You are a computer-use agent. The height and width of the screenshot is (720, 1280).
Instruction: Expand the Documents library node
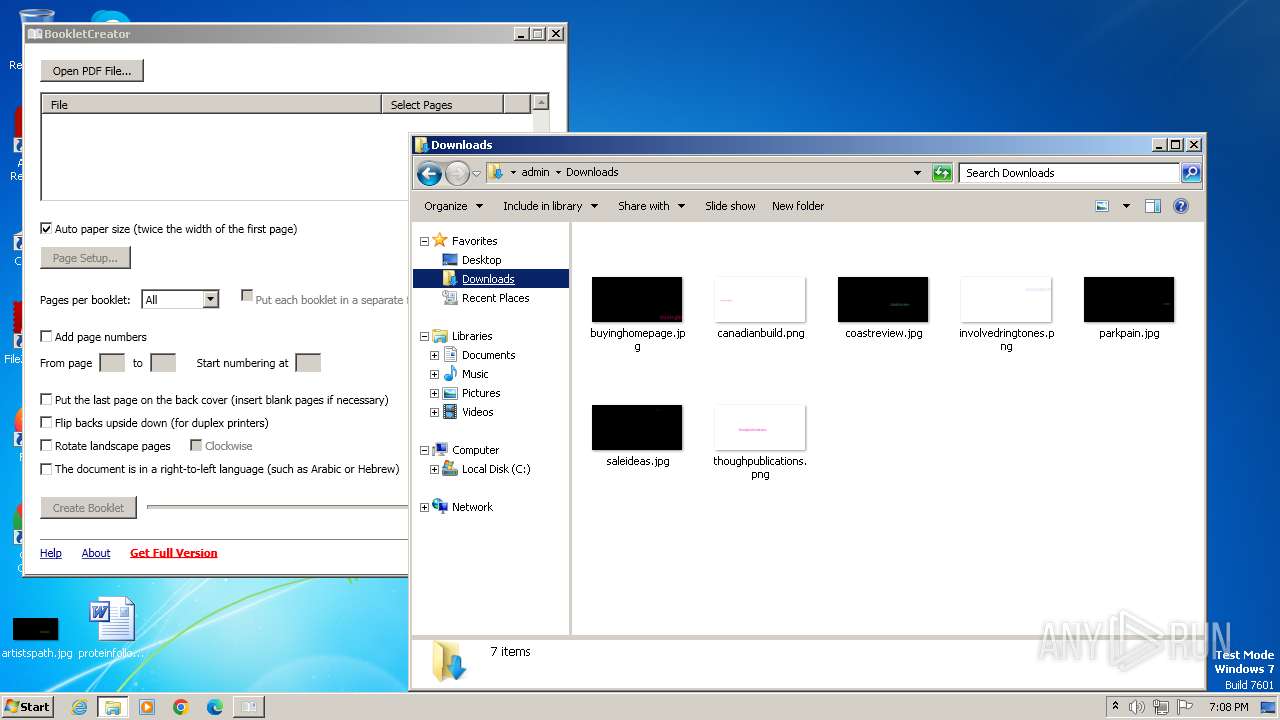pyautogui.click(x=434, y=355)
